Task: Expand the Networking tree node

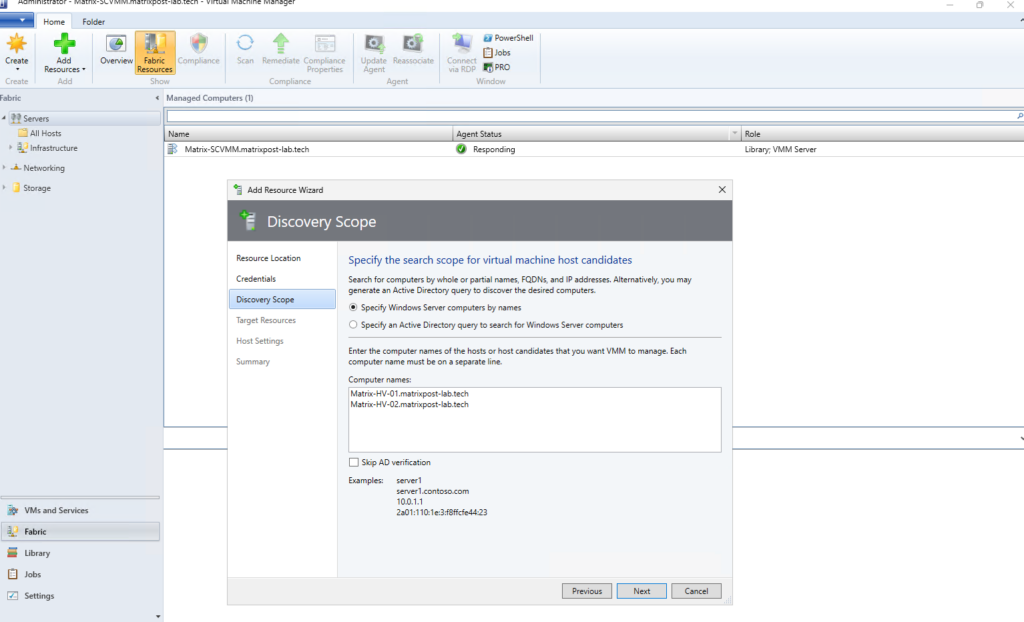Action: tap(4, 168)
